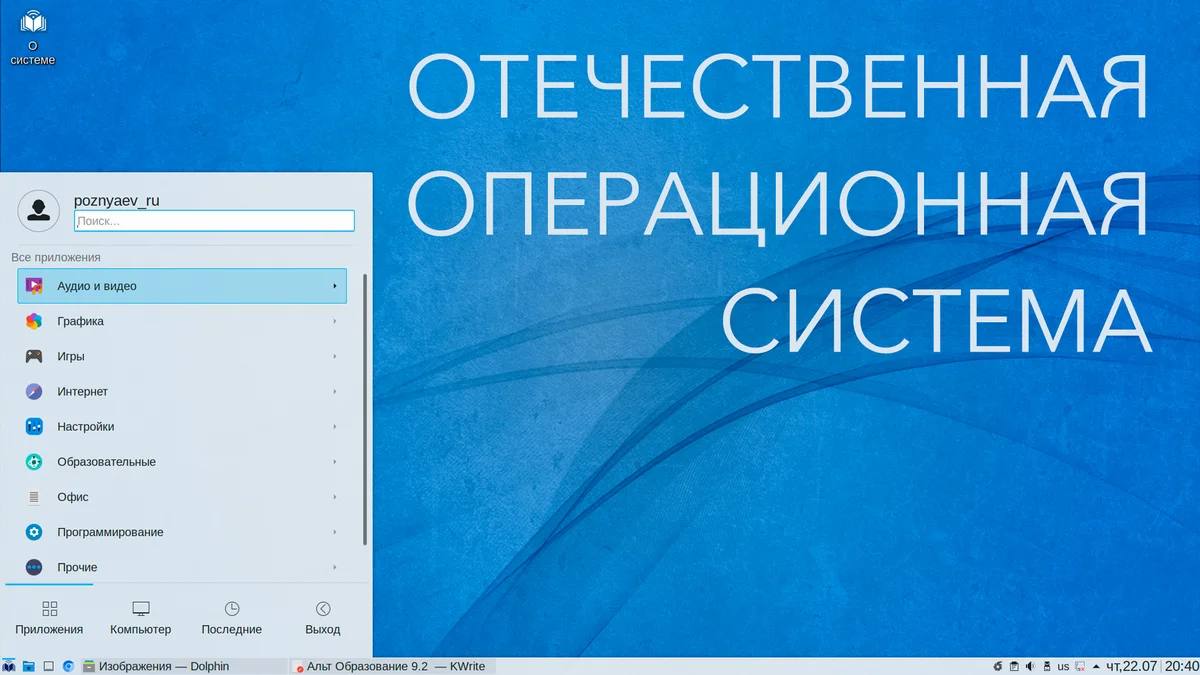Click the volume speaker tray icon

(1030, 666)
